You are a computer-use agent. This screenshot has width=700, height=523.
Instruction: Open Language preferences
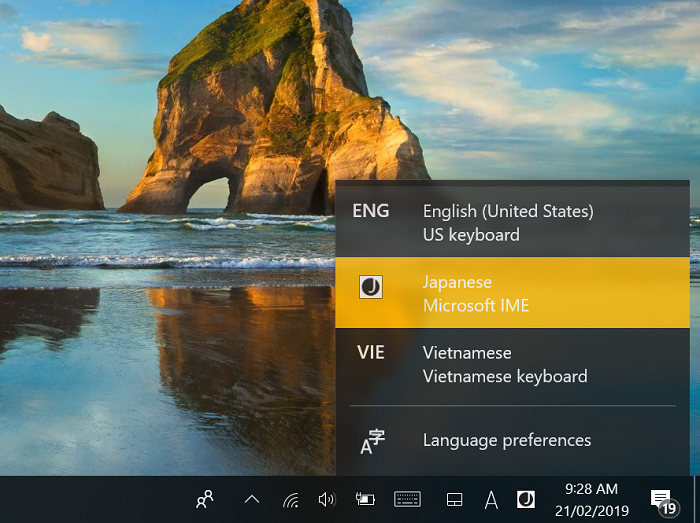512,440
